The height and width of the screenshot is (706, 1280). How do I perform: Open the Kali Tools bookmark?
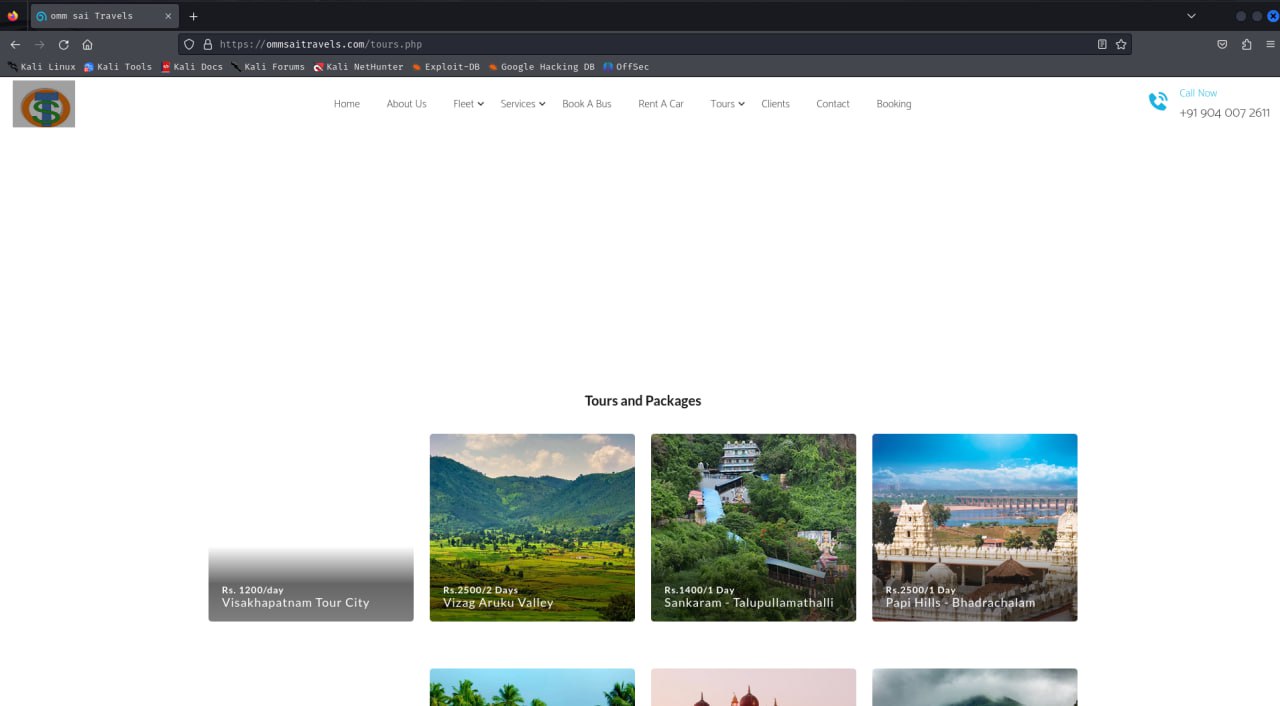click(x=118, y=67)
